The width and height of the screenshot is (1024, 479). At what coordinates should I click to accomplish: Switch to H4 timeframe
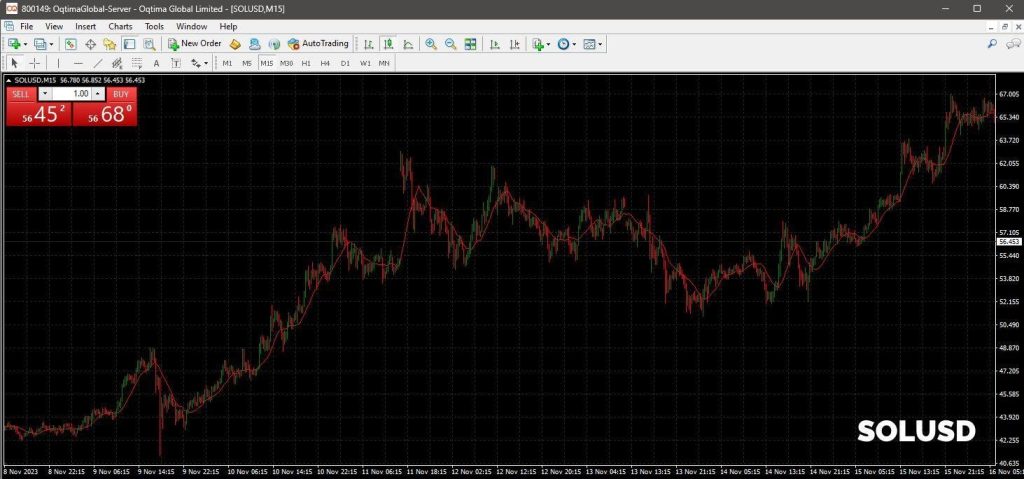(x=326, y=63)
